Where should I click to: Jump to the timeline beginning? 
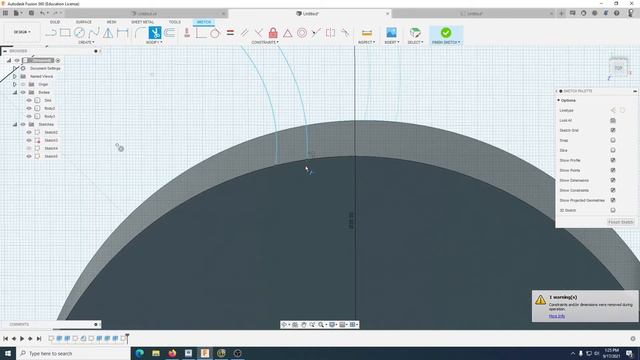pos(6,338)
